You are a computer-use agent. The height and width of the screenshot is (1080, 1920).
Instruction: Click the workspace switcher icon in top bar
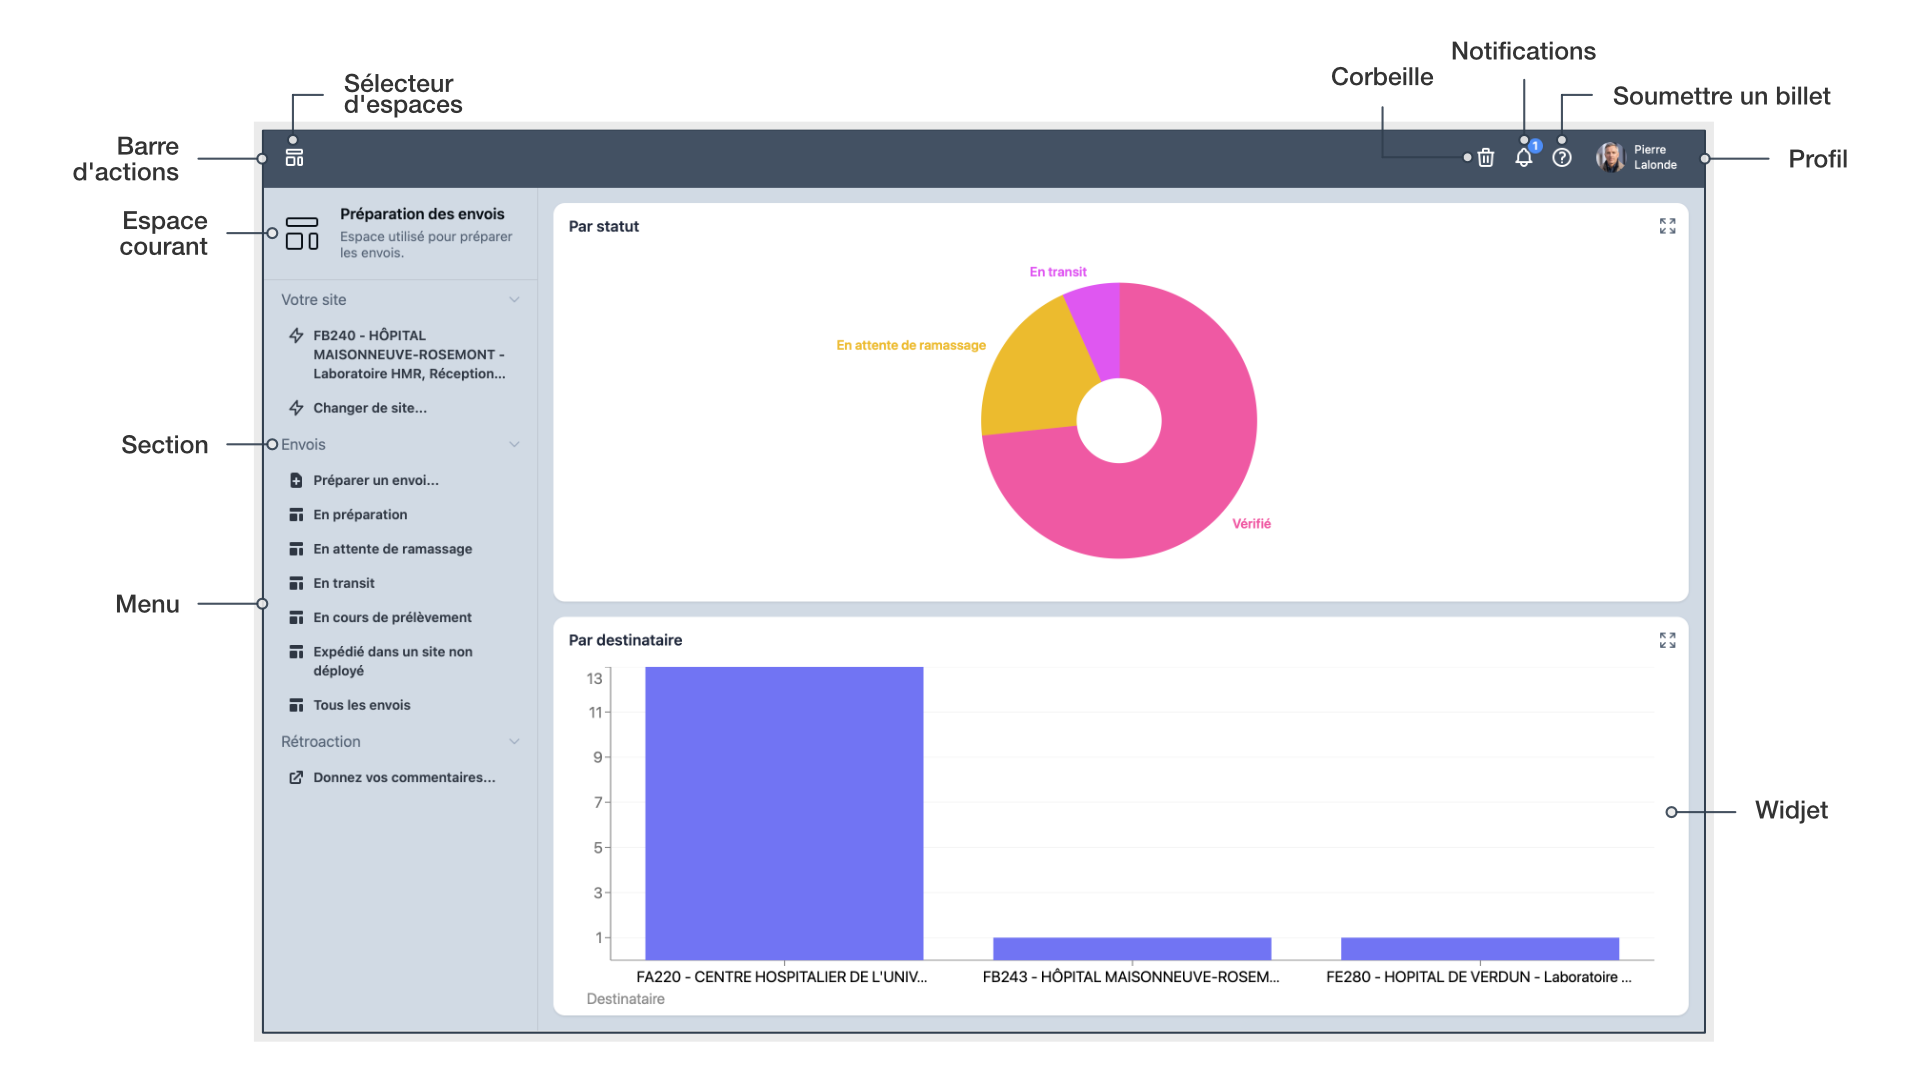[294, 158]
